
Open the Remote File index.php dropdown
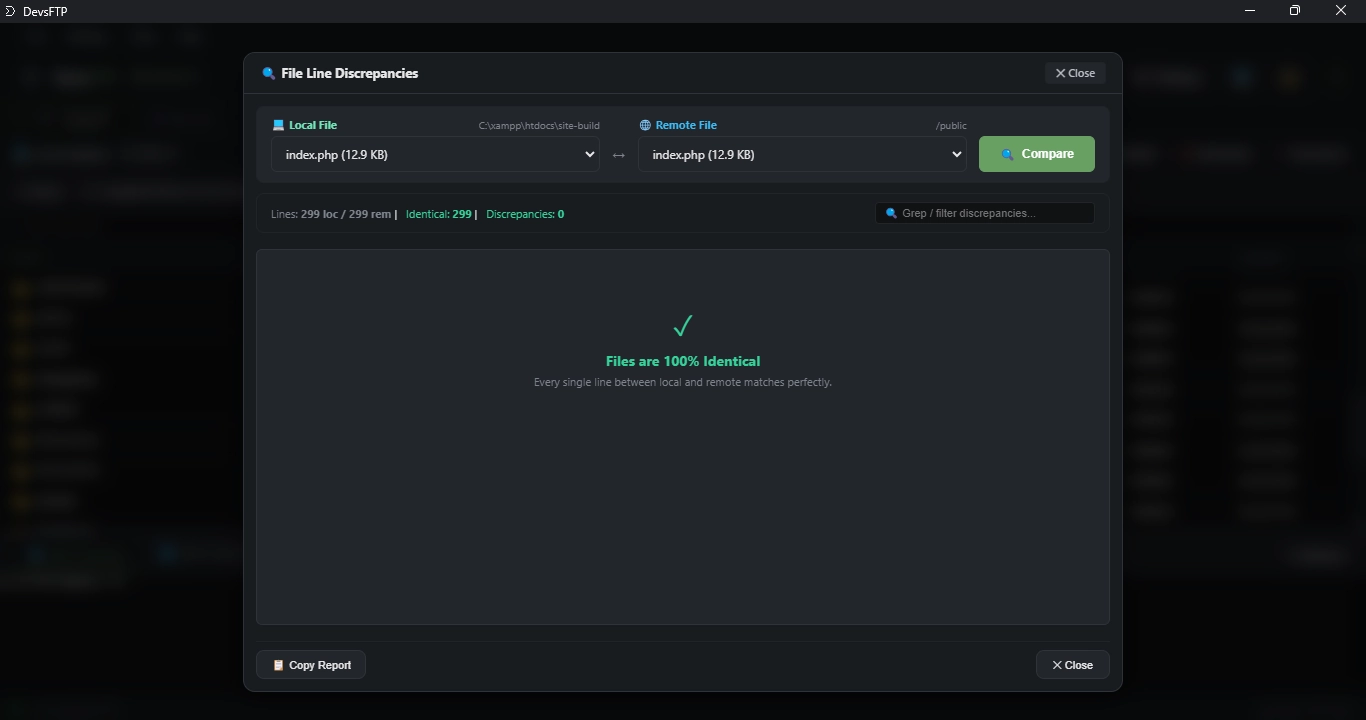click(x=802, y=155)
